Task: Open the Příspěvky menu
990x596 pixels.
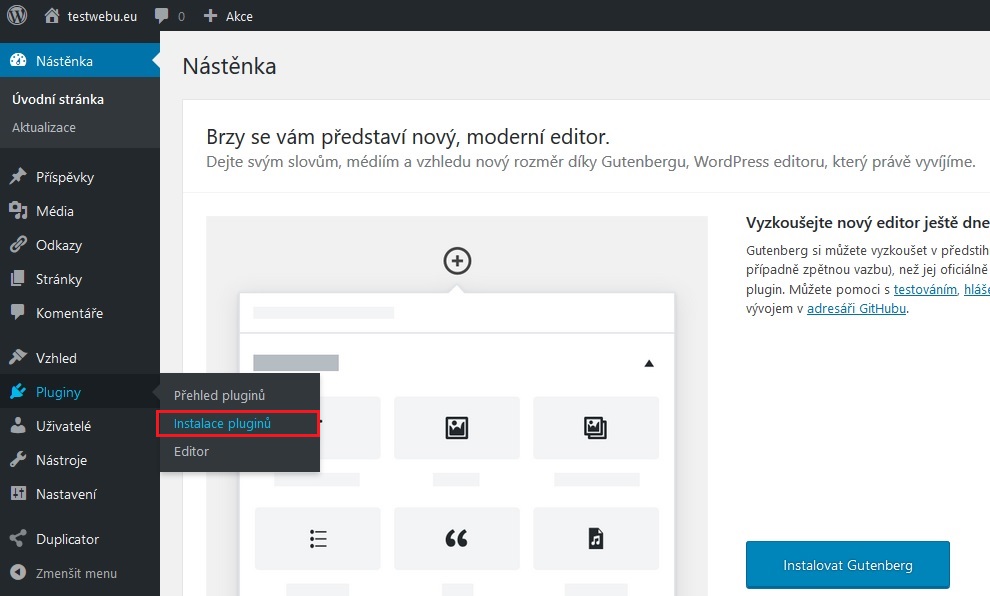Action: [64, 177]
